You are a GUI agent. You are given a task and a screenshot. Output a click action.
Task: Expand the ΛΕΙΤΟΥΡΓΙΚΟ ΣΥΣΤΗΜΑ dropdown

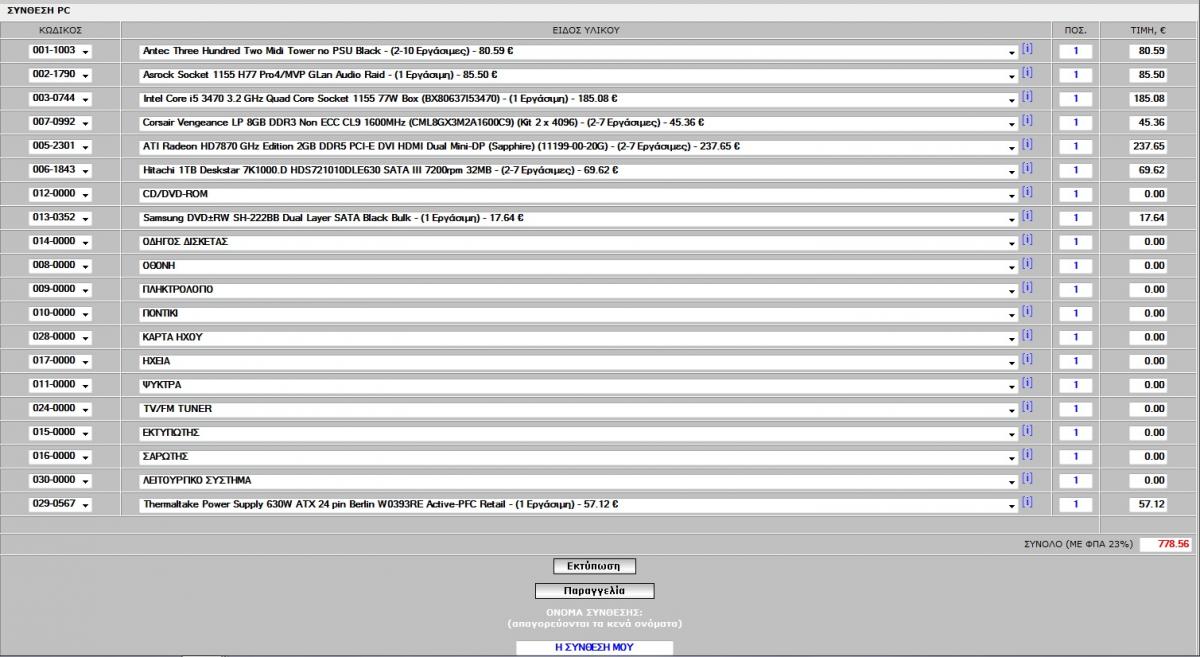coord(579,481)
